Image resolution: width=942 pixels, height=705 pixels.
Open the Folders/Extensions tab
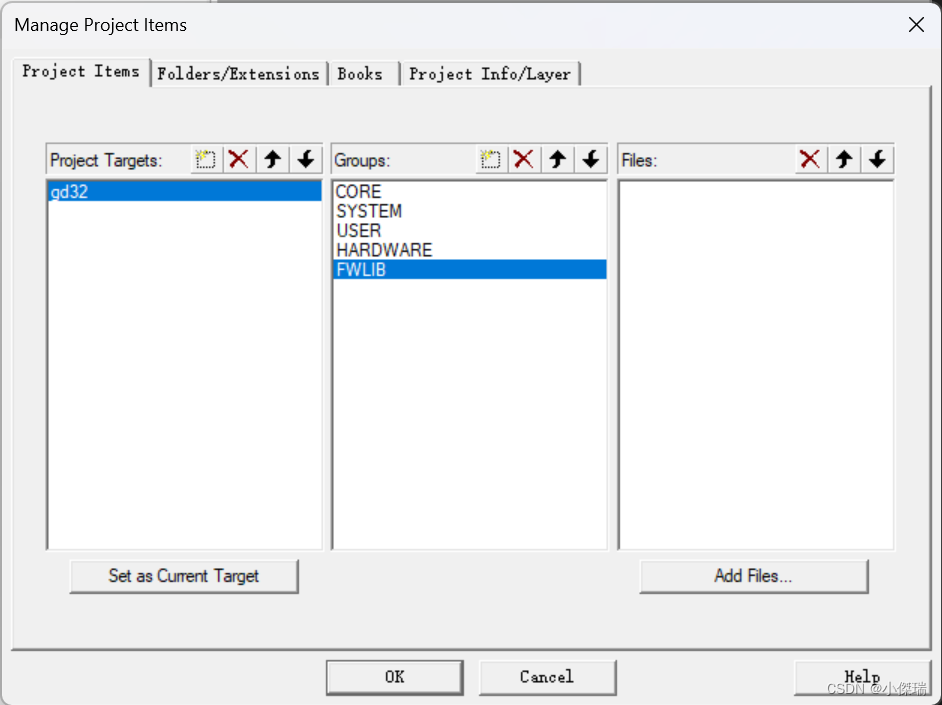pos(239,74)
